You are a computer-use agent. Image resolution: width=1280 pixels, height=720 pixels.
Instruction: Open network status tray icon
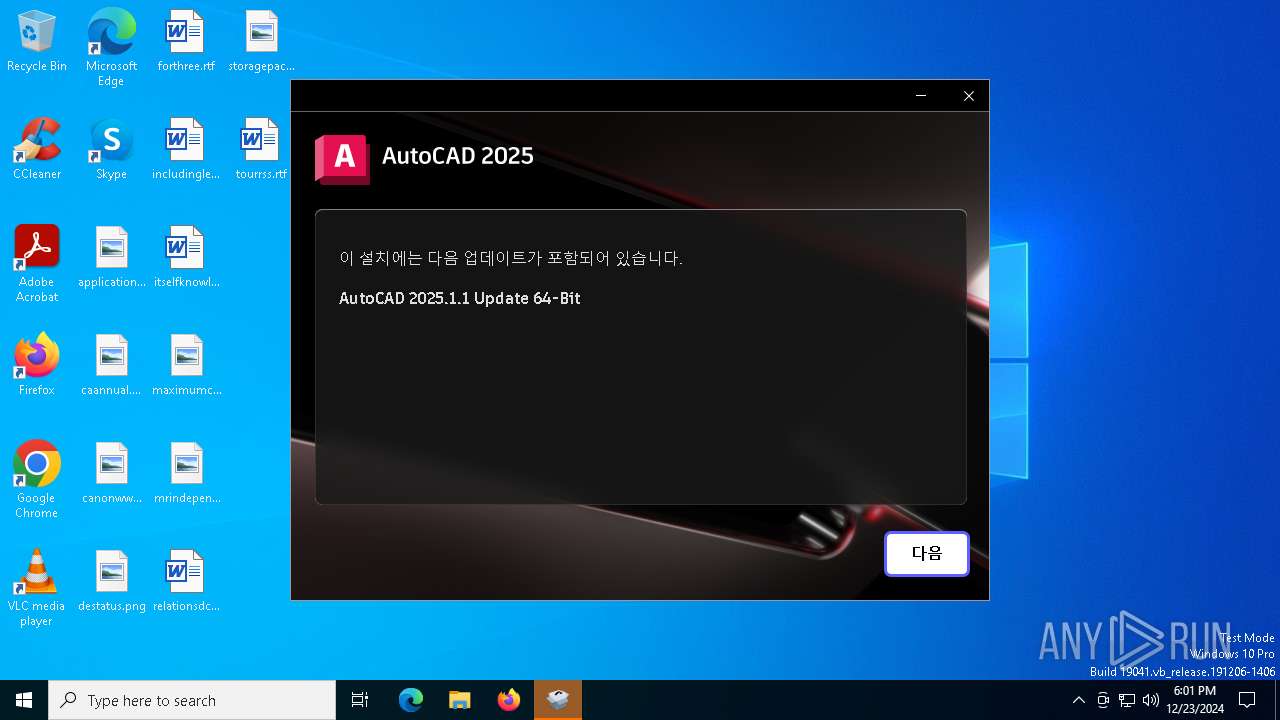tap(1127, 700)
